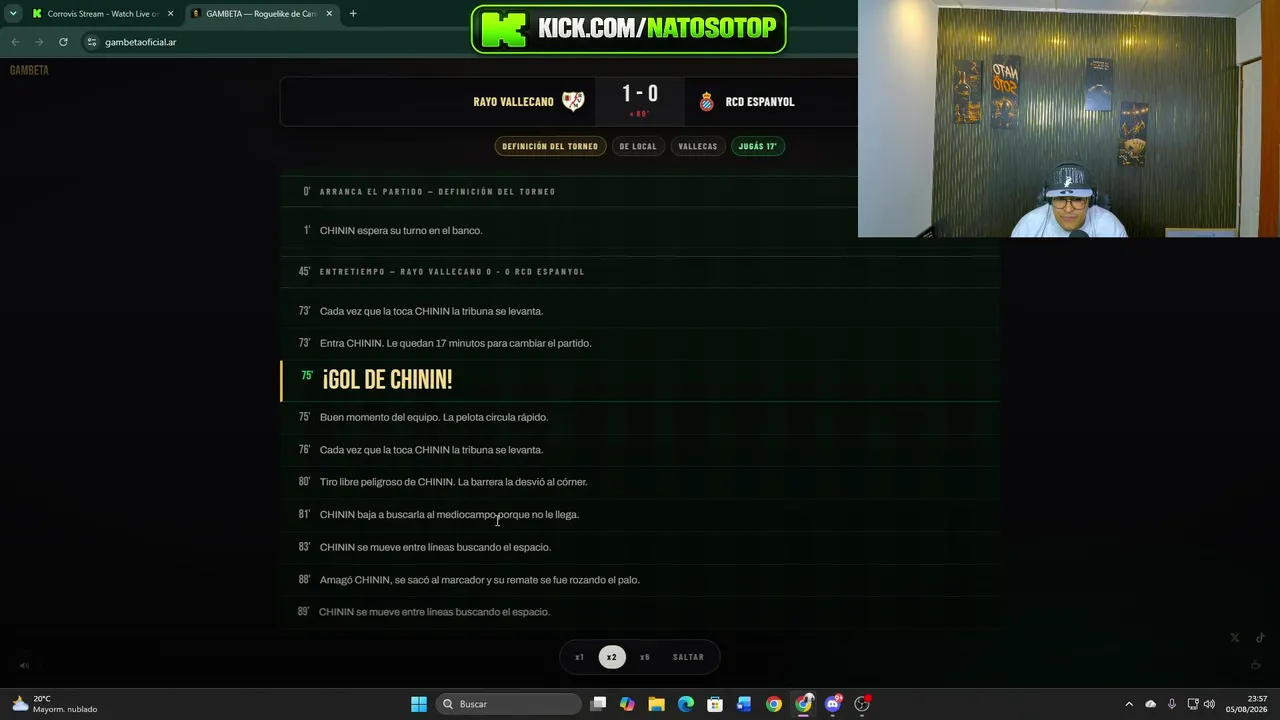Viewport: 1280px width, 720px height.
Task: Click the 'CHININ baja a buscarla al mediocampo' line
Action: click(x=449, y=515)
